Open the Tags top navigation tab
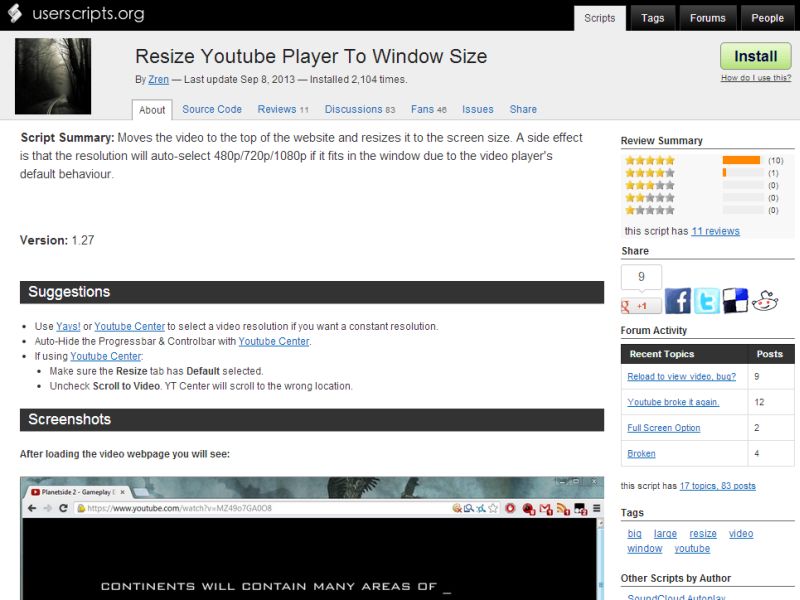This screenshot has width=800, height=600. tap(653, 18)
